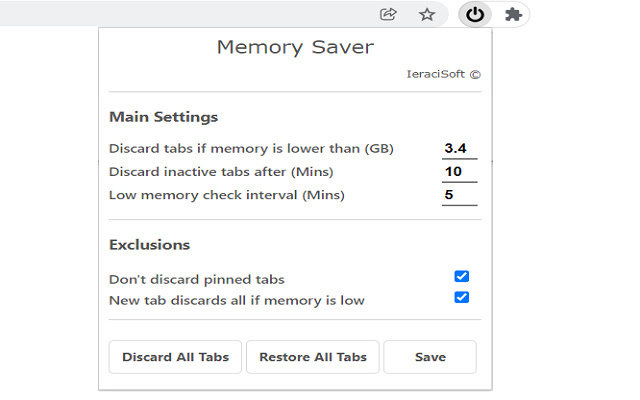640x400 pixels.
Task: Select the Low memory check interval field
Action: click(x=459, y=195)
